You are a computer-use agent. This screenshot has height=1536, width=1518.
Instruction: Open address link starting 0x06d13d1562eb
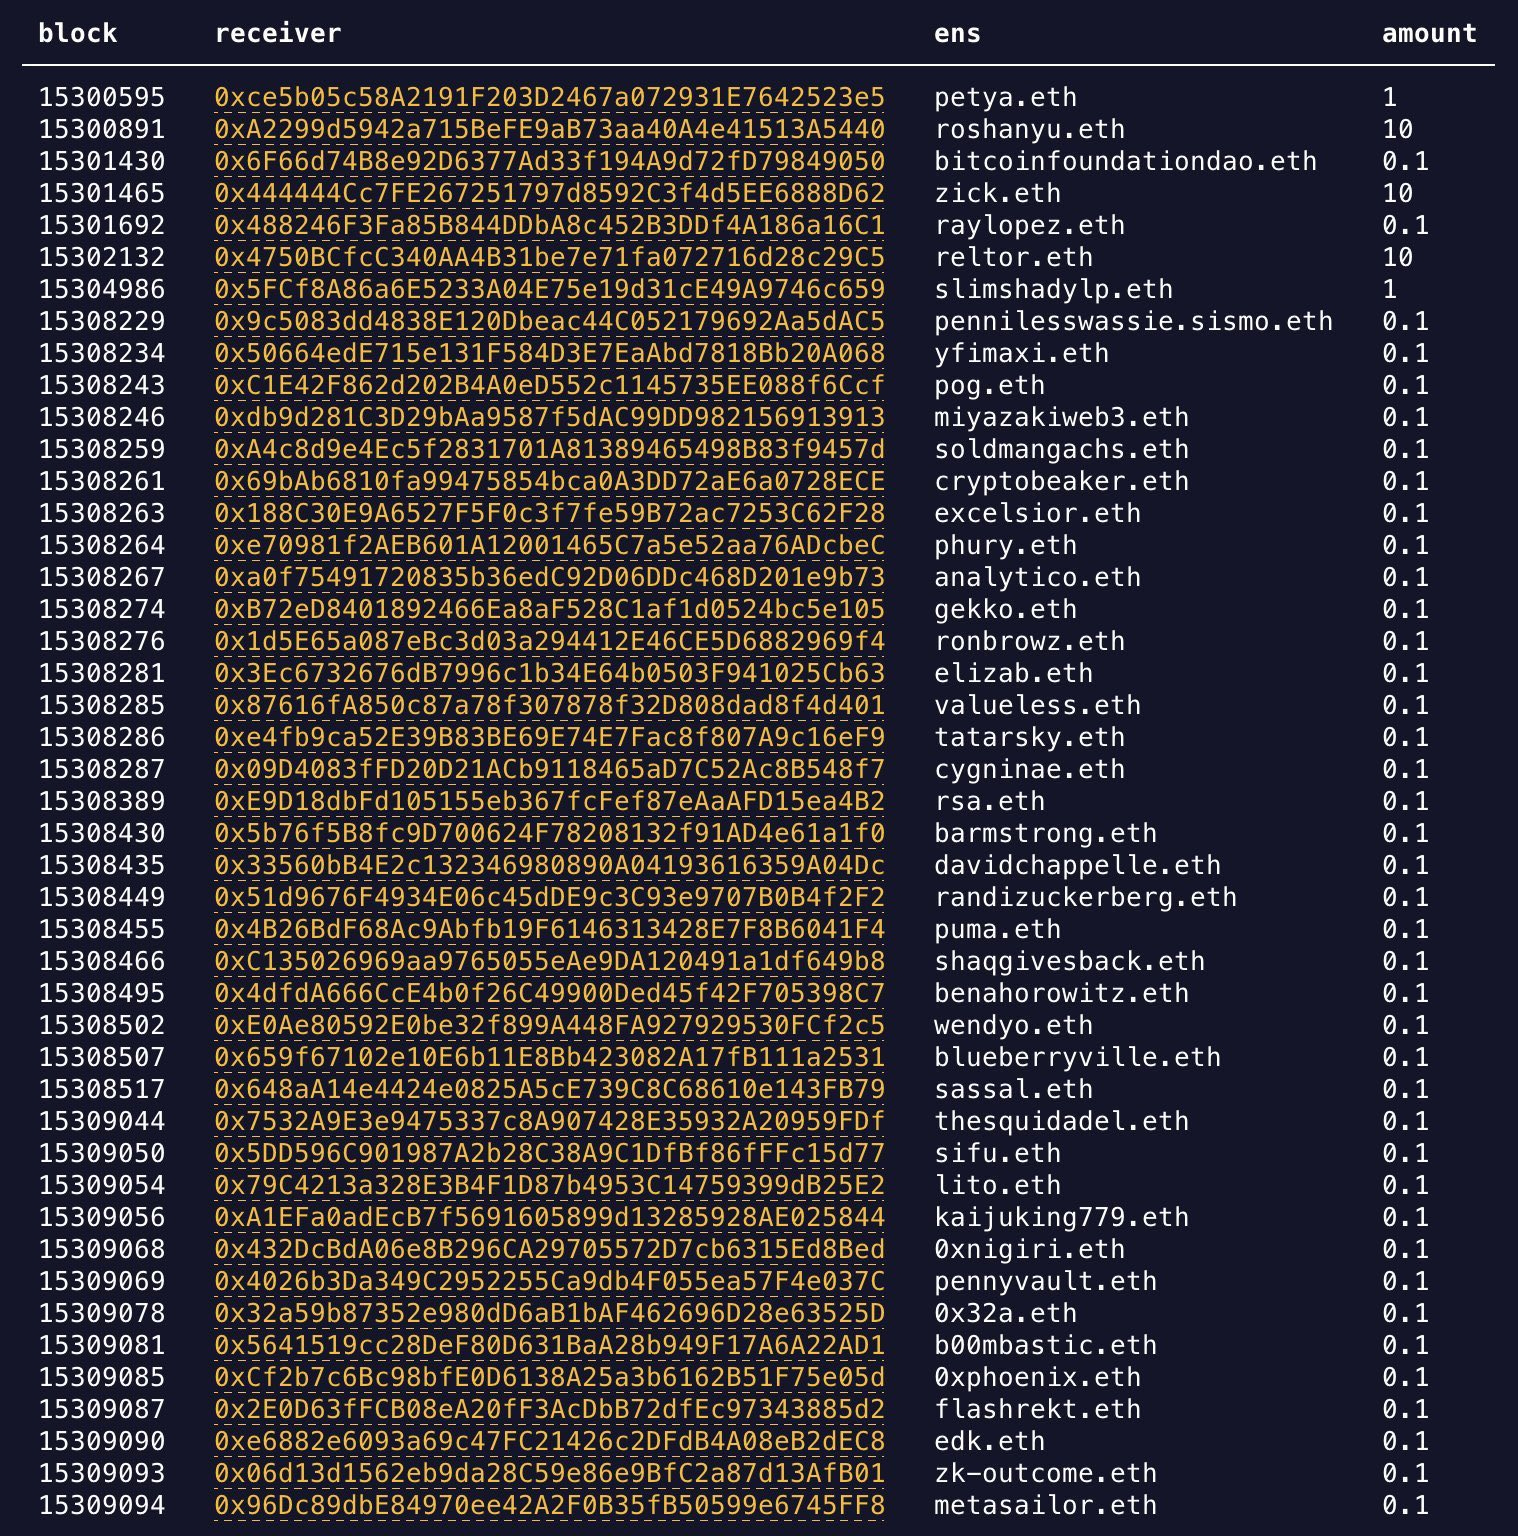click(x=550, y=1473)
